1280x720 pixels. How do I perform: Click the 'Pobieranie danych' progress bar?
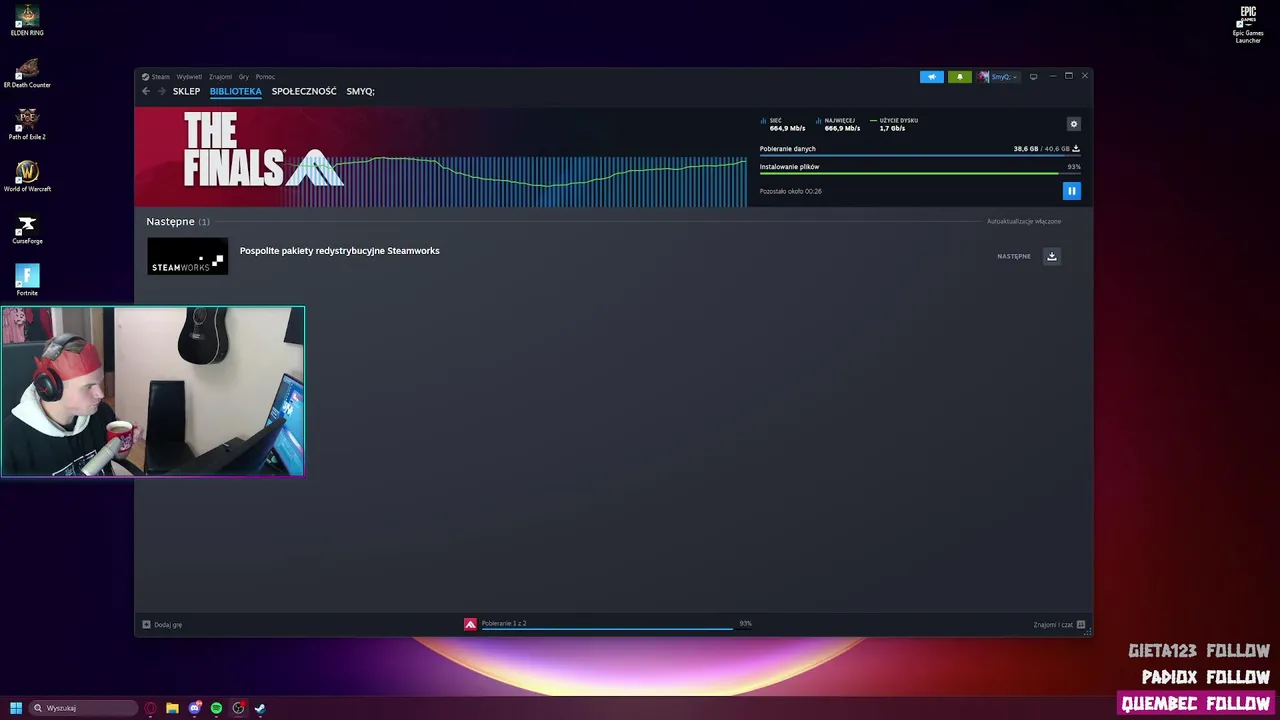(x=920, y=155)
